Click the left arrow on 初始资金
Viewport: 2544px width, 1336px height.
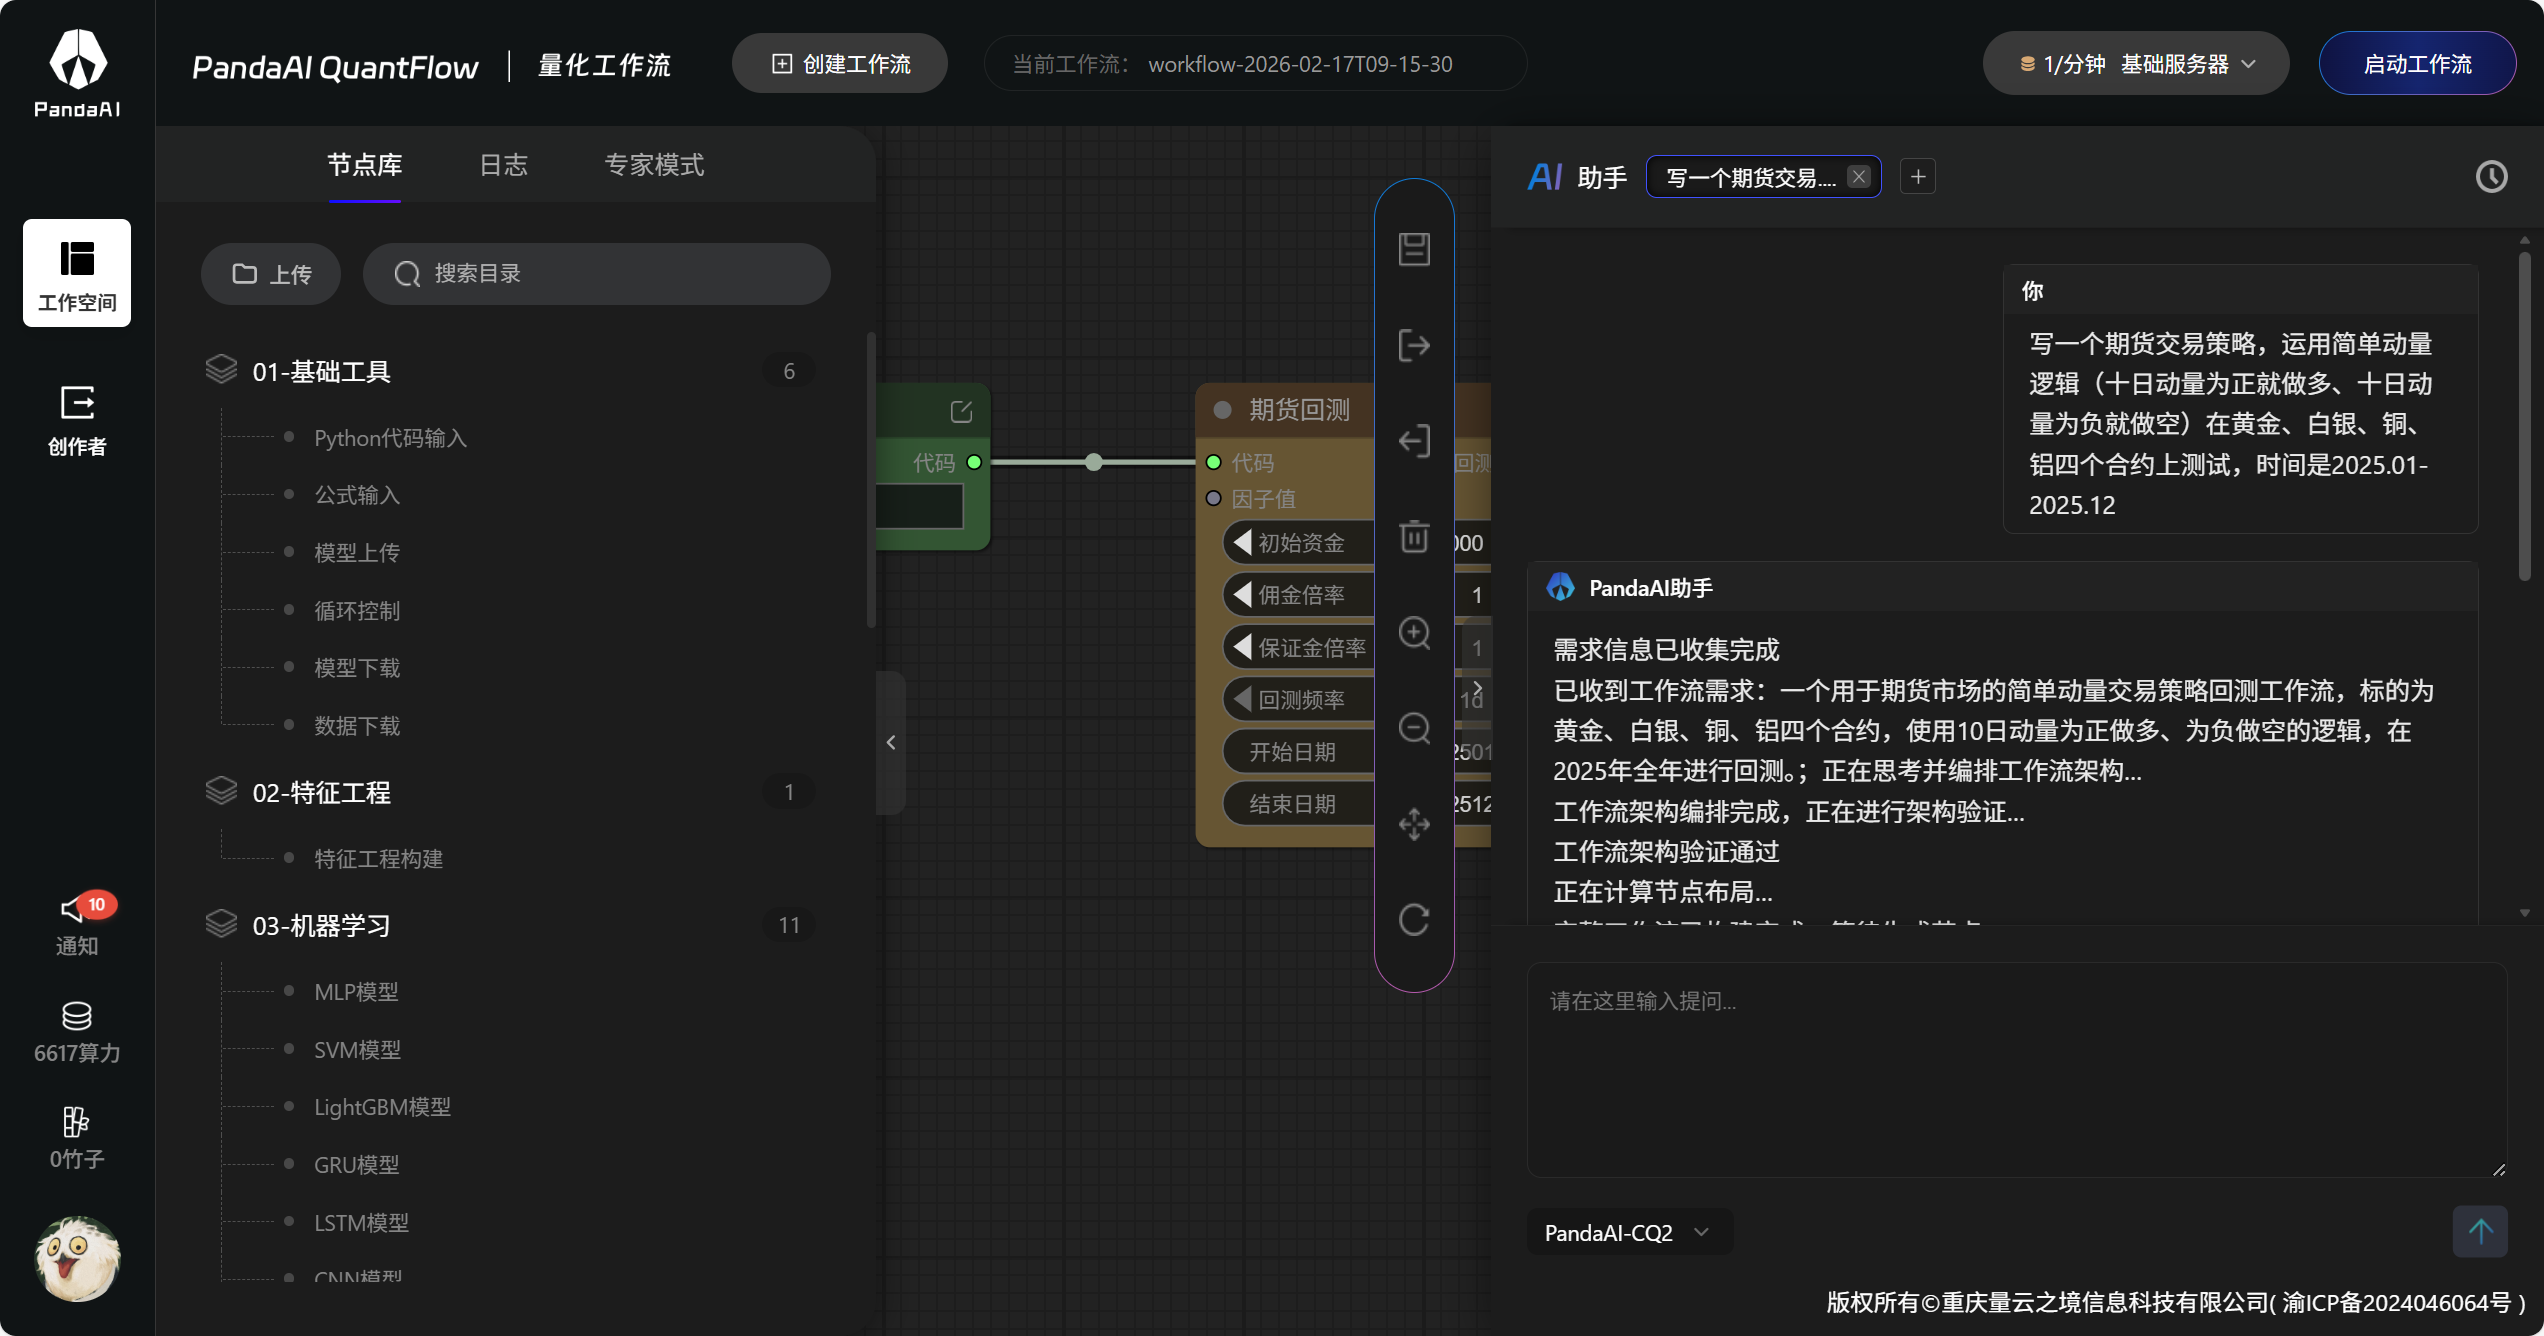[1242, 542]
